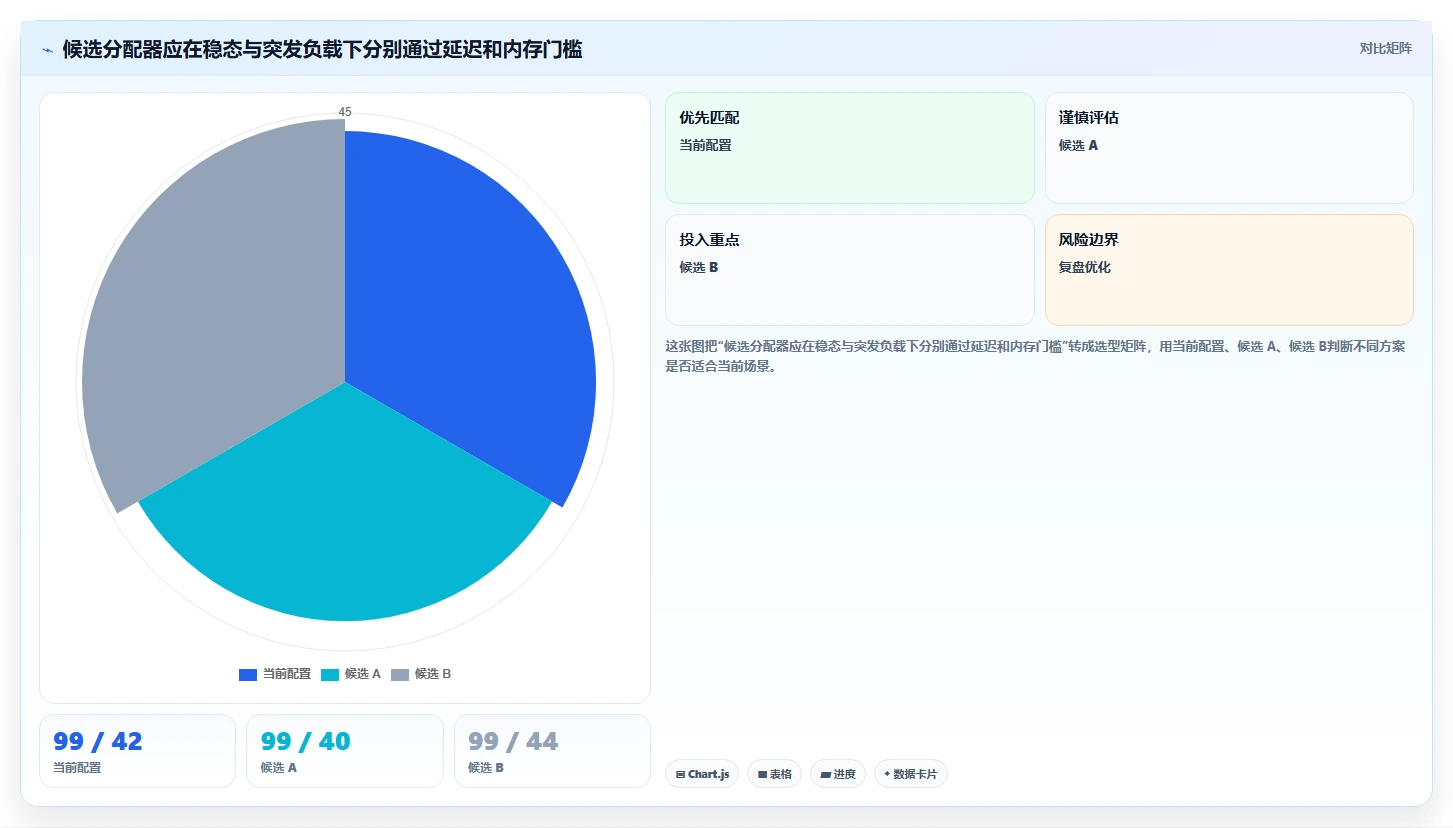The width and height of the screenshot is (1453, 828).
Task: Click 当前配置 text in 优先匹配 card
Action: 705,145
